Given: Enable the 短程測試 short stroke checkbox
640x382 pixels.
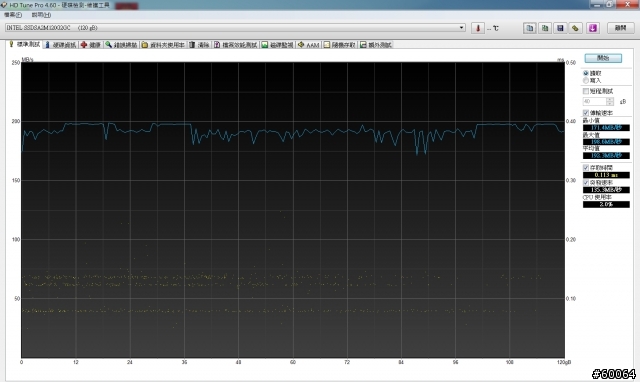Looking at the screenshot, I should point(586,91).
